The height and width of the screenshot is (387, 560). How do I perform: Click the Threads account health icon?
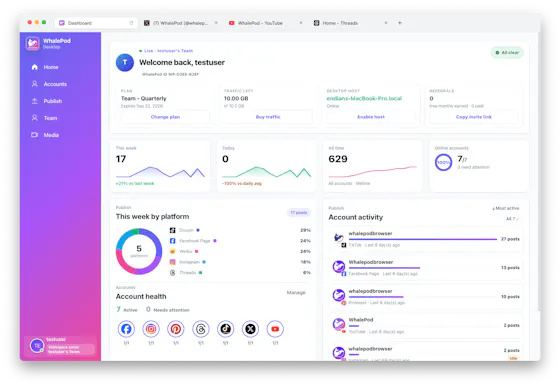pyautogui.click(x=201, y=329)
